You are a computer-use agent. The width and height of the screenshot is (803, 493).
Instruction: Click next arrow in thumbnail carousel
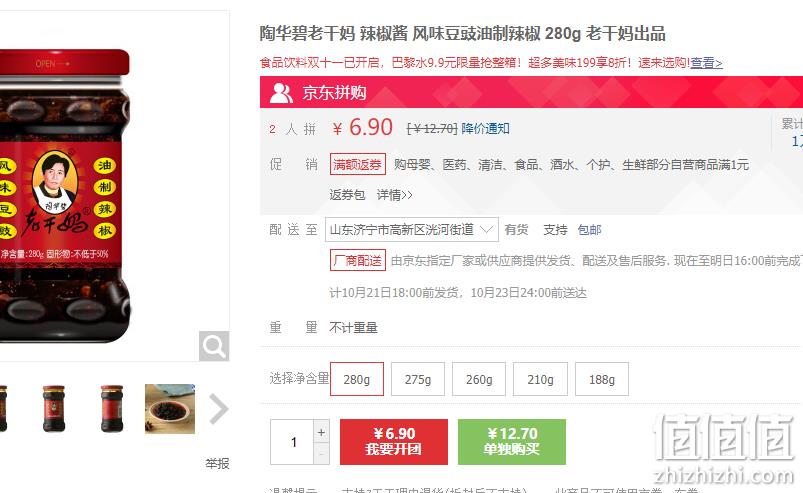click(219, 409)
